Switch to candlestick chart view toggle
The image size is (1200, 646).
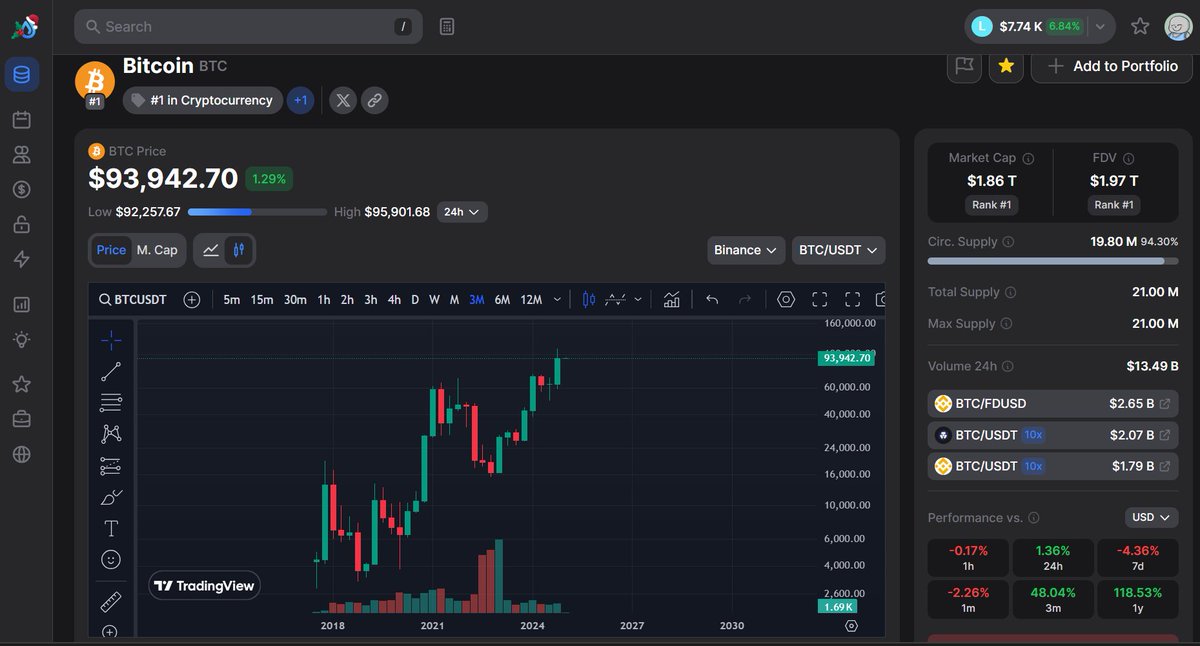(x=238, y=250)
